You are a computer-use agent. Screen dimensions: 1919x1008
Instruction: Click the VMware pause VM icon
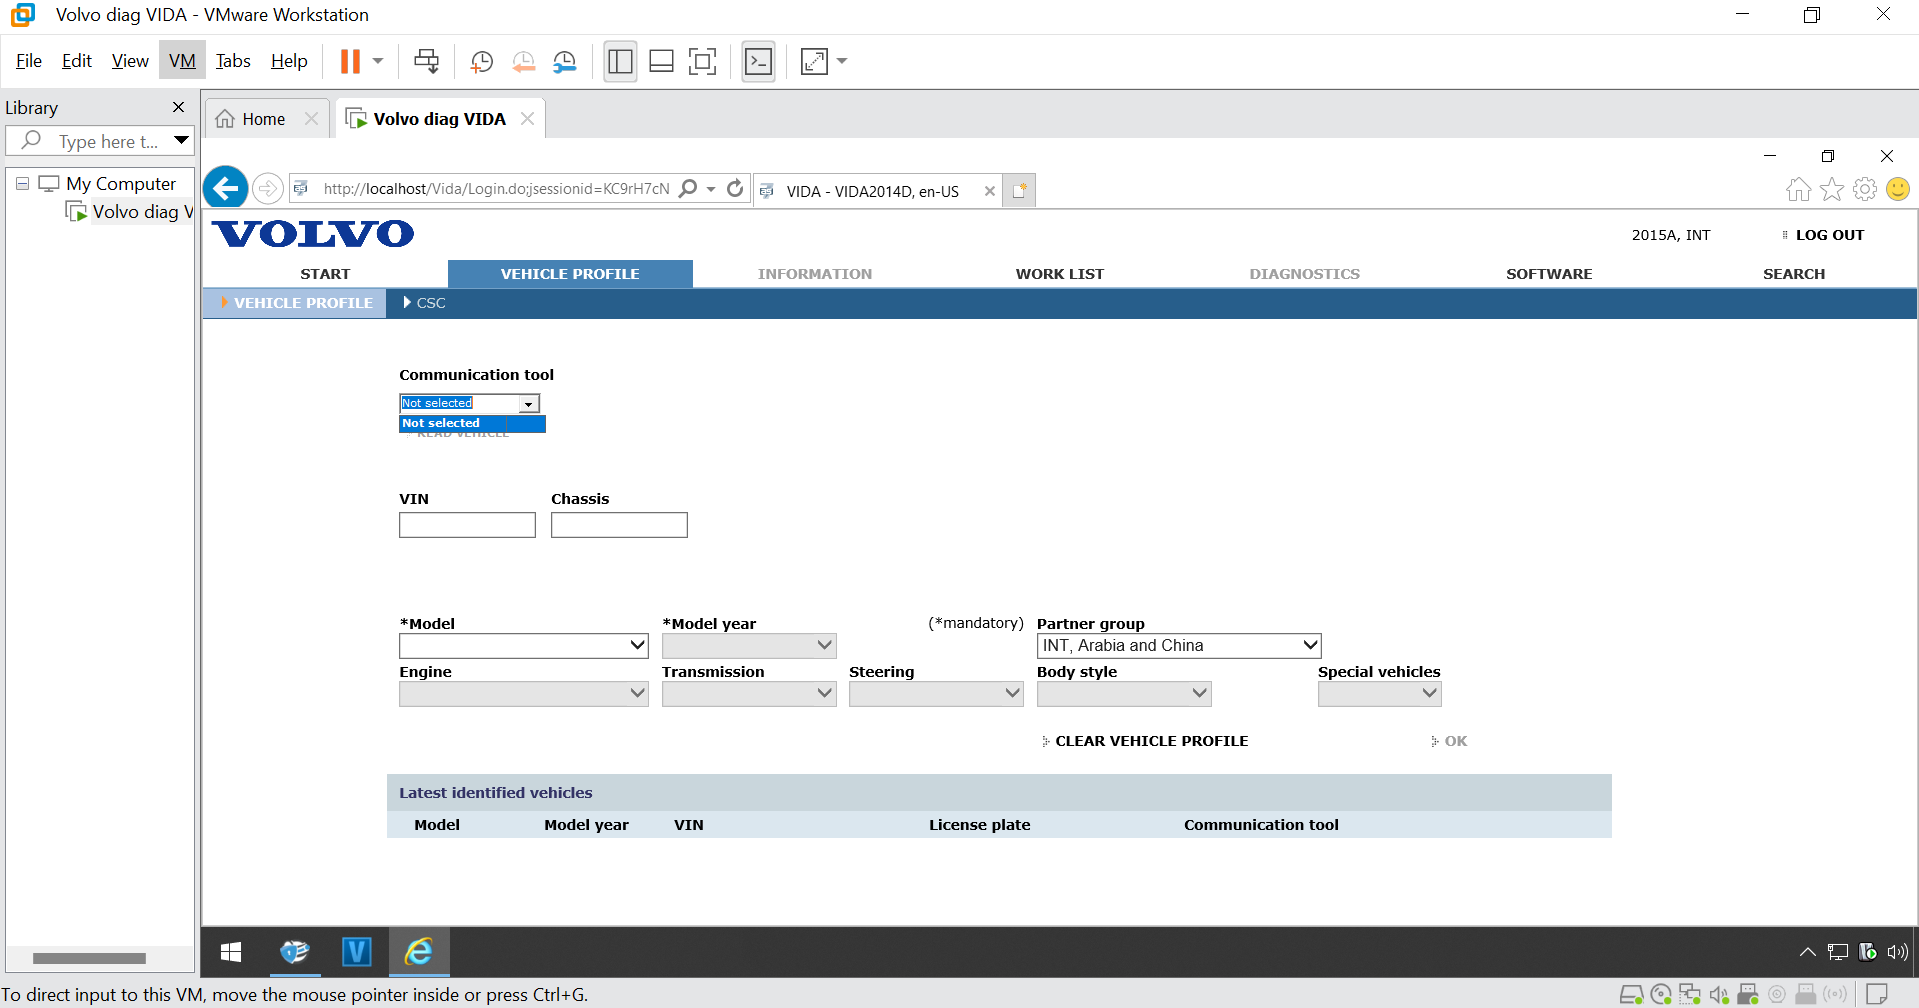(349, 61)
